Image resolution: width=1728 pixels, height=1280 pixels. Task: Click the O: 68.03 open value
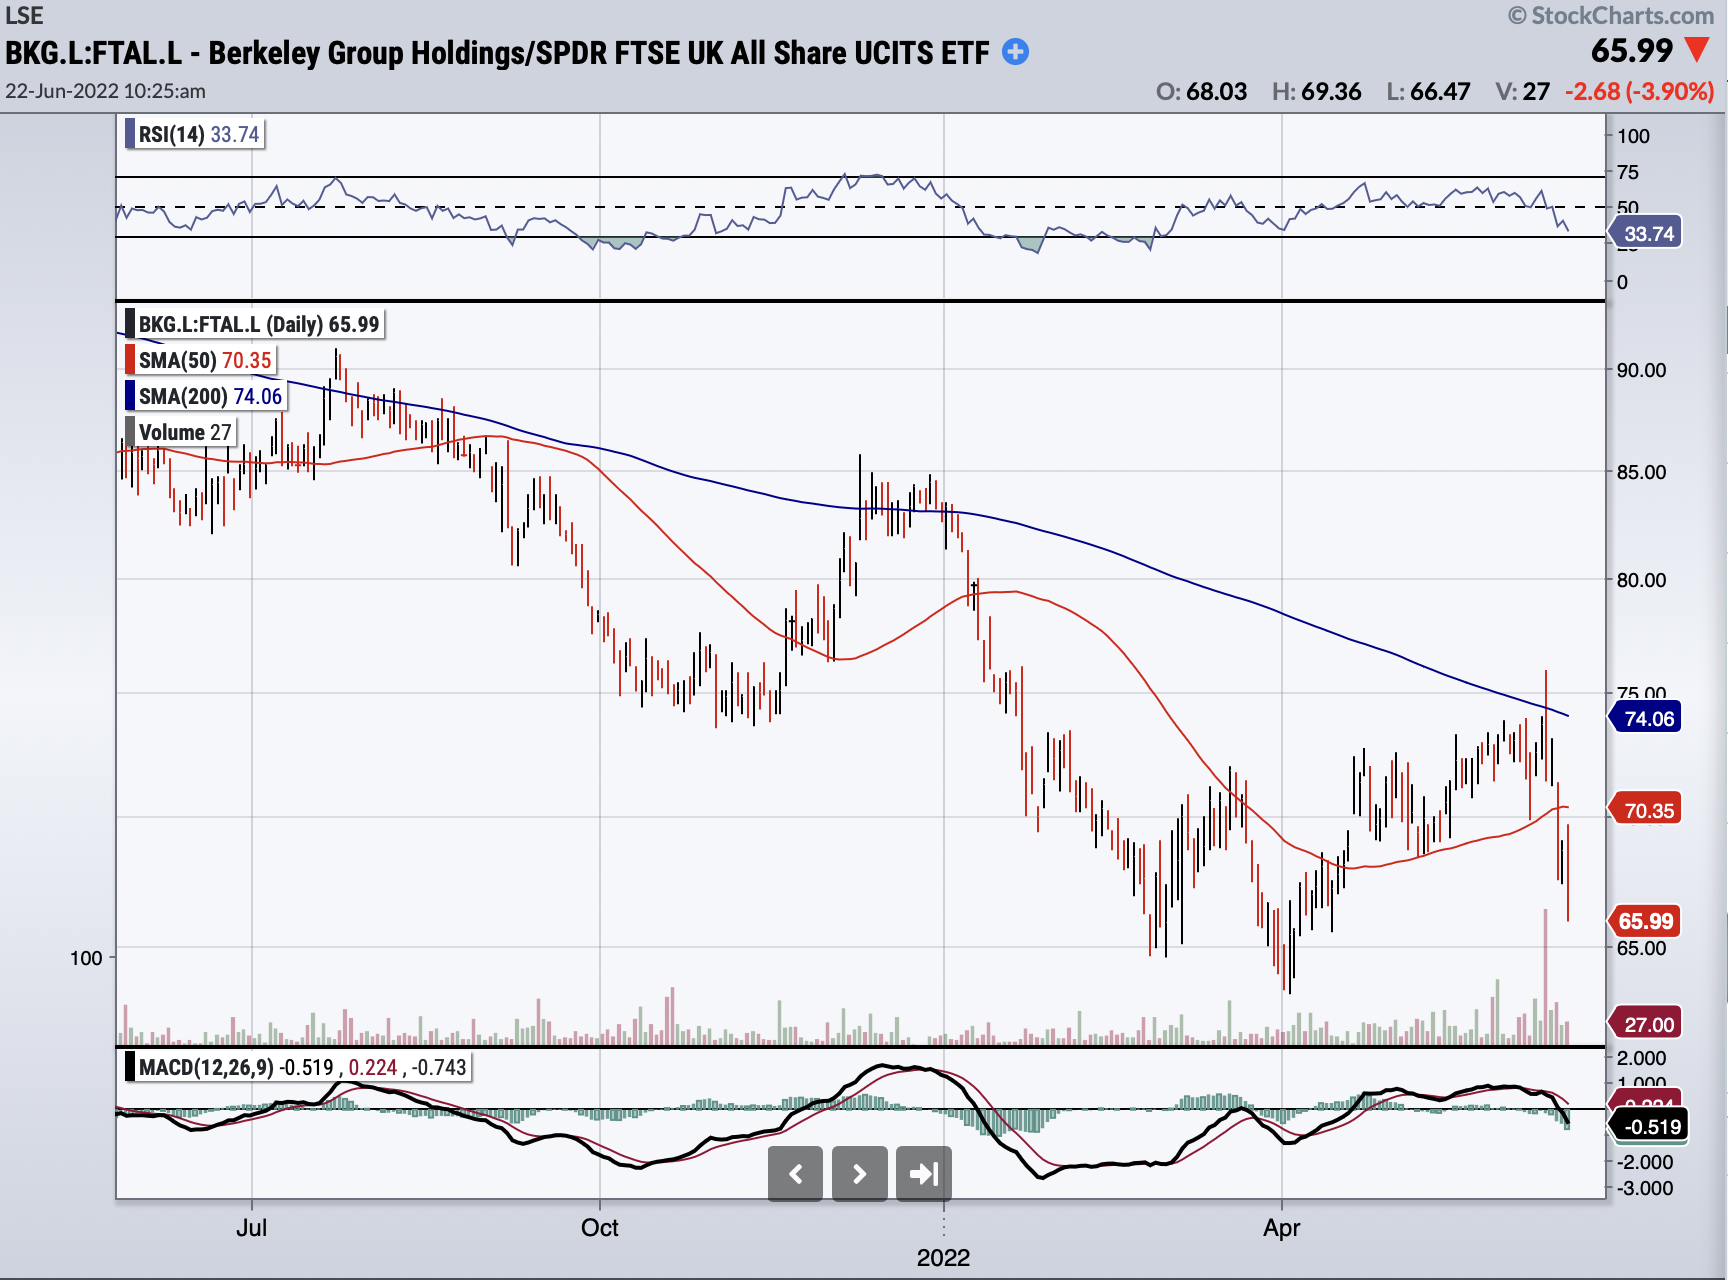click(x=1201, y=91)
